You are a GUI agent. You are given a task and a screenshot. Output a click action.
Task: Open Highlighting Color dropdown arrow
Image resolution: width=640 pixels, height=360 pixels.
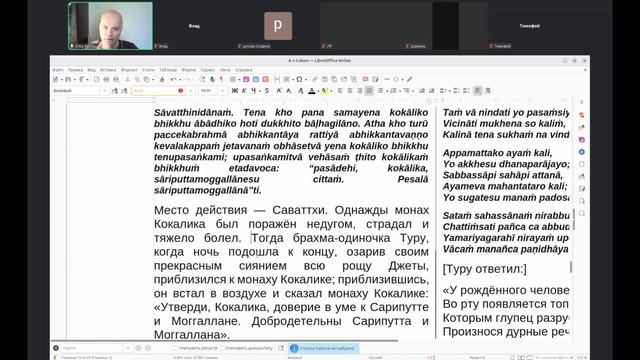tap(331, 91)
